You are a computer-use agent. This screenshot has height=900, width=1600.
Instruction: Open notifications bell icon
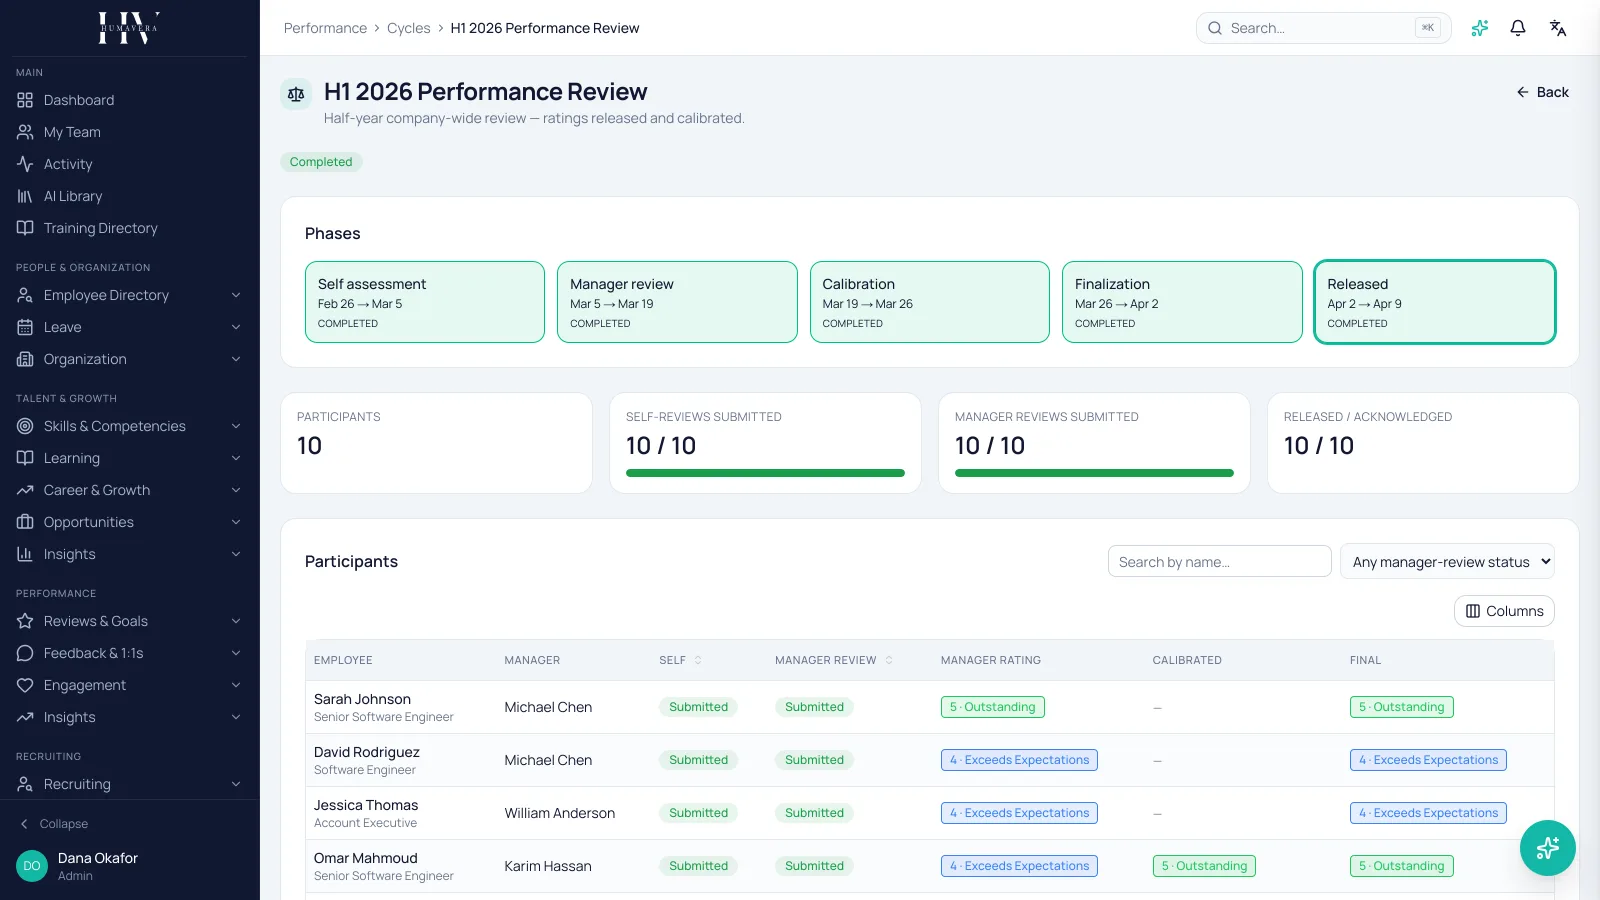(x=1518, y=28)
